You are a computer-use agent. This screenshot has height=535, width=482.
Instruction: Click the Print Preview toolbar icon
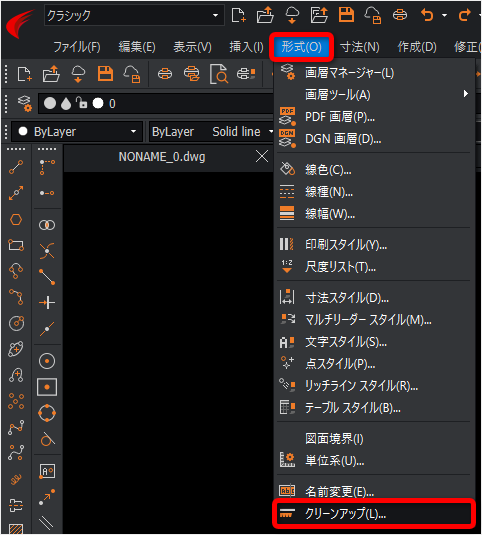tap(219, 74)
